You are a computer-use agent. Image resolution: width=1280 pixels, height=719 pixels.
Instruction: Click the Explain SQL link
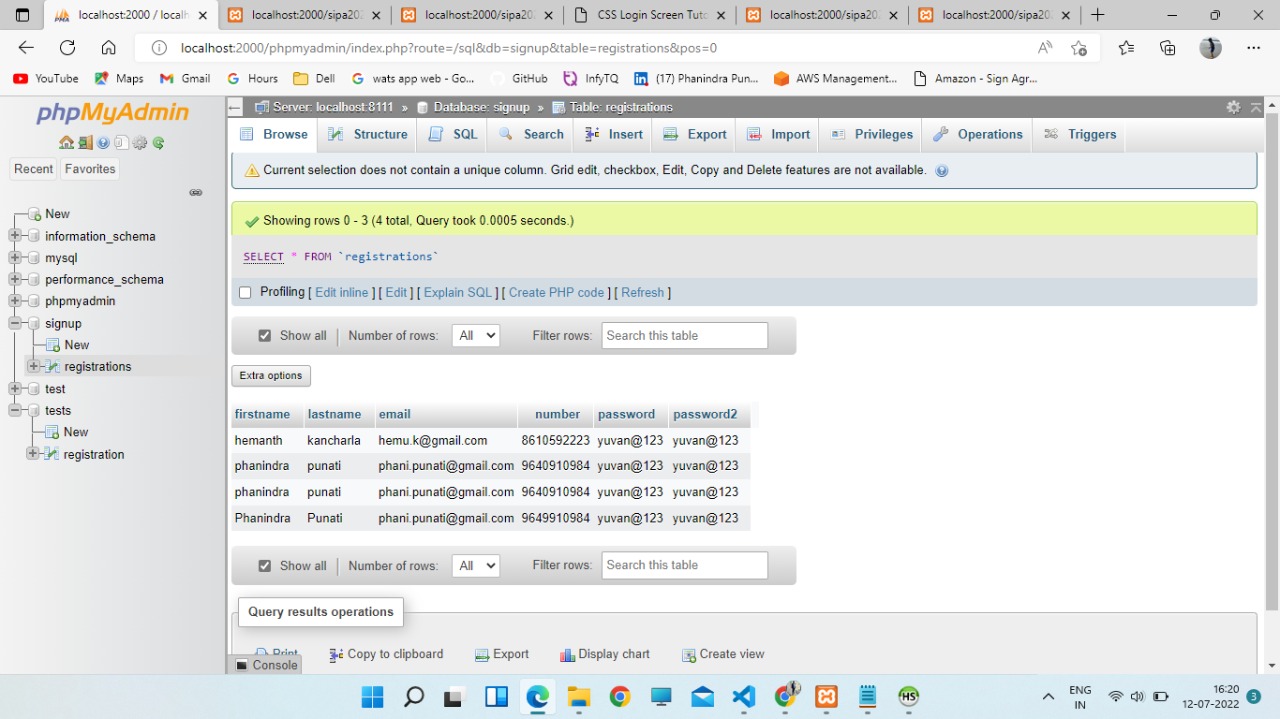tap(458, 293)
